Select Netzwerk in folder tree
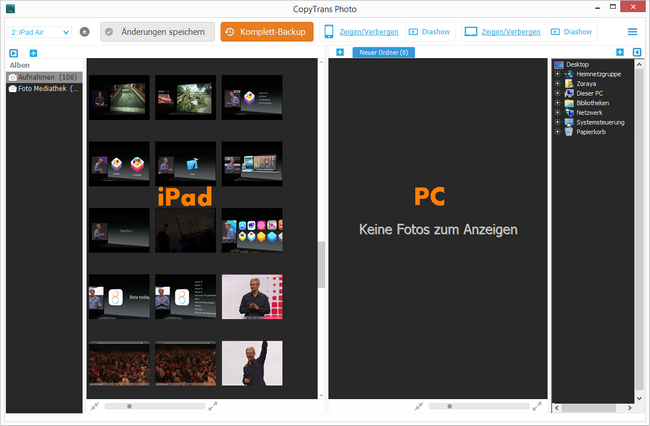Viewport: 650px width, 426px height. (589, 112)
